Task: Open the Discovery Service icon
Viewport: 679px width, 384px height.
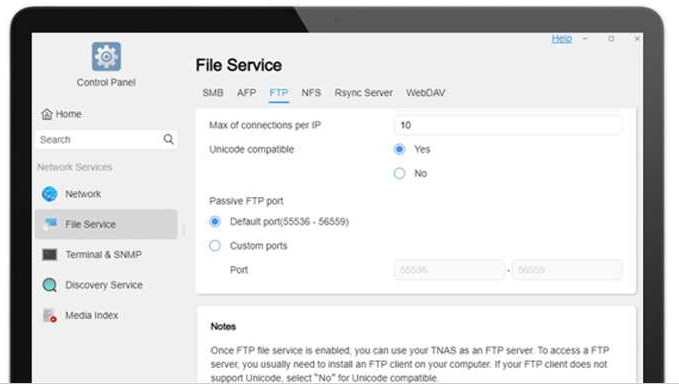Action: point(49,285)
